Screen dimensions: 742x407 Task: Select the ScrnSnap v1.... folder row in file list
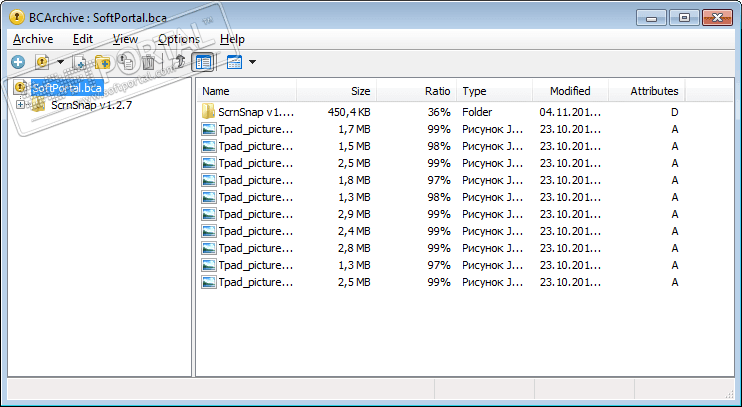click(x=256, y=112)
